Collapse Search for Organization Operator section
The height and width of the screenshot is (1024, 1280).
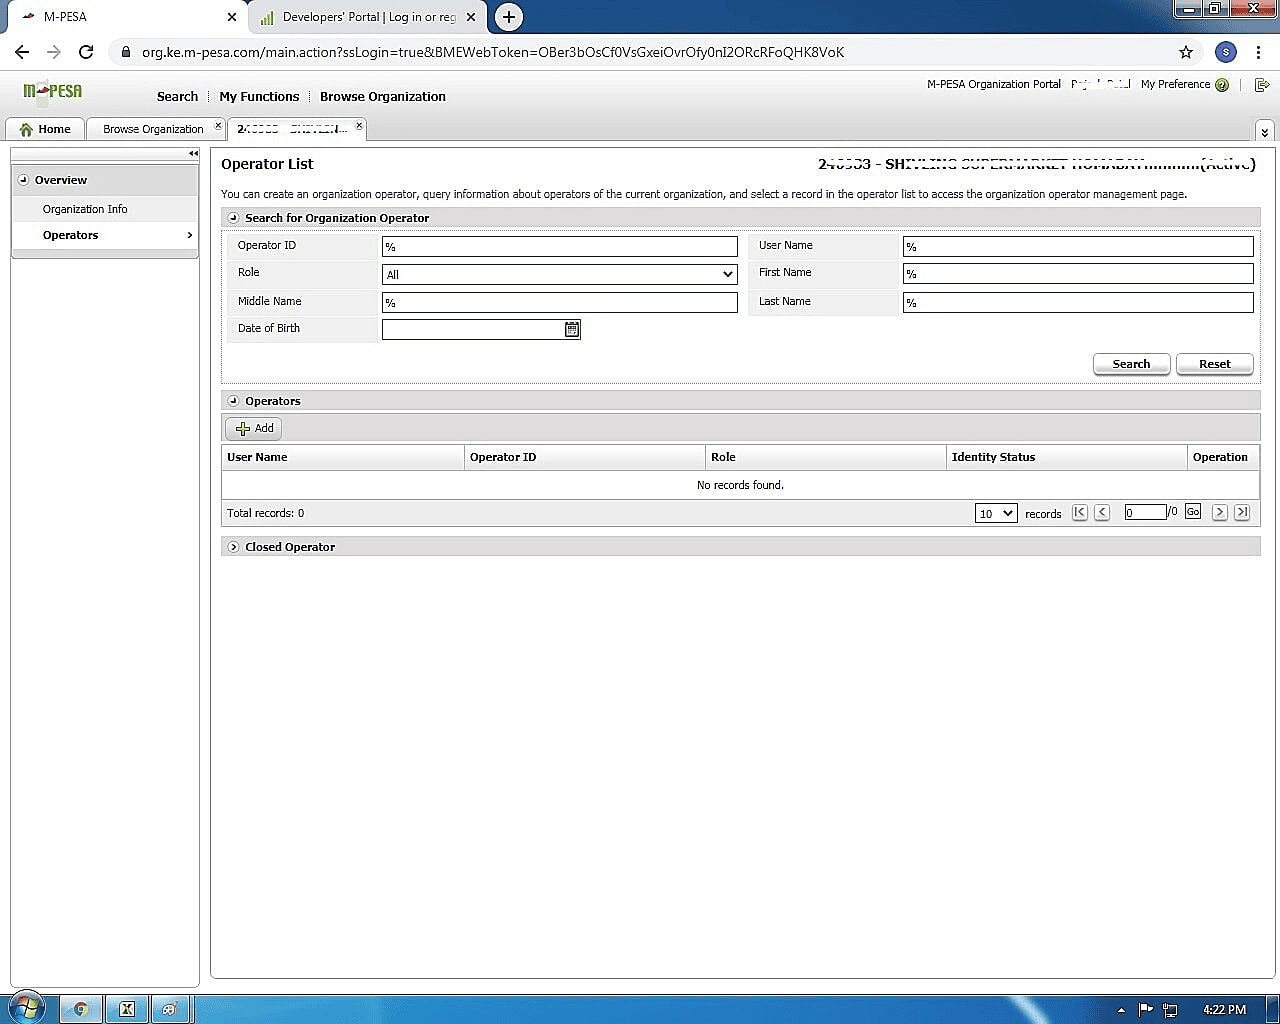[x=233, y=218]
